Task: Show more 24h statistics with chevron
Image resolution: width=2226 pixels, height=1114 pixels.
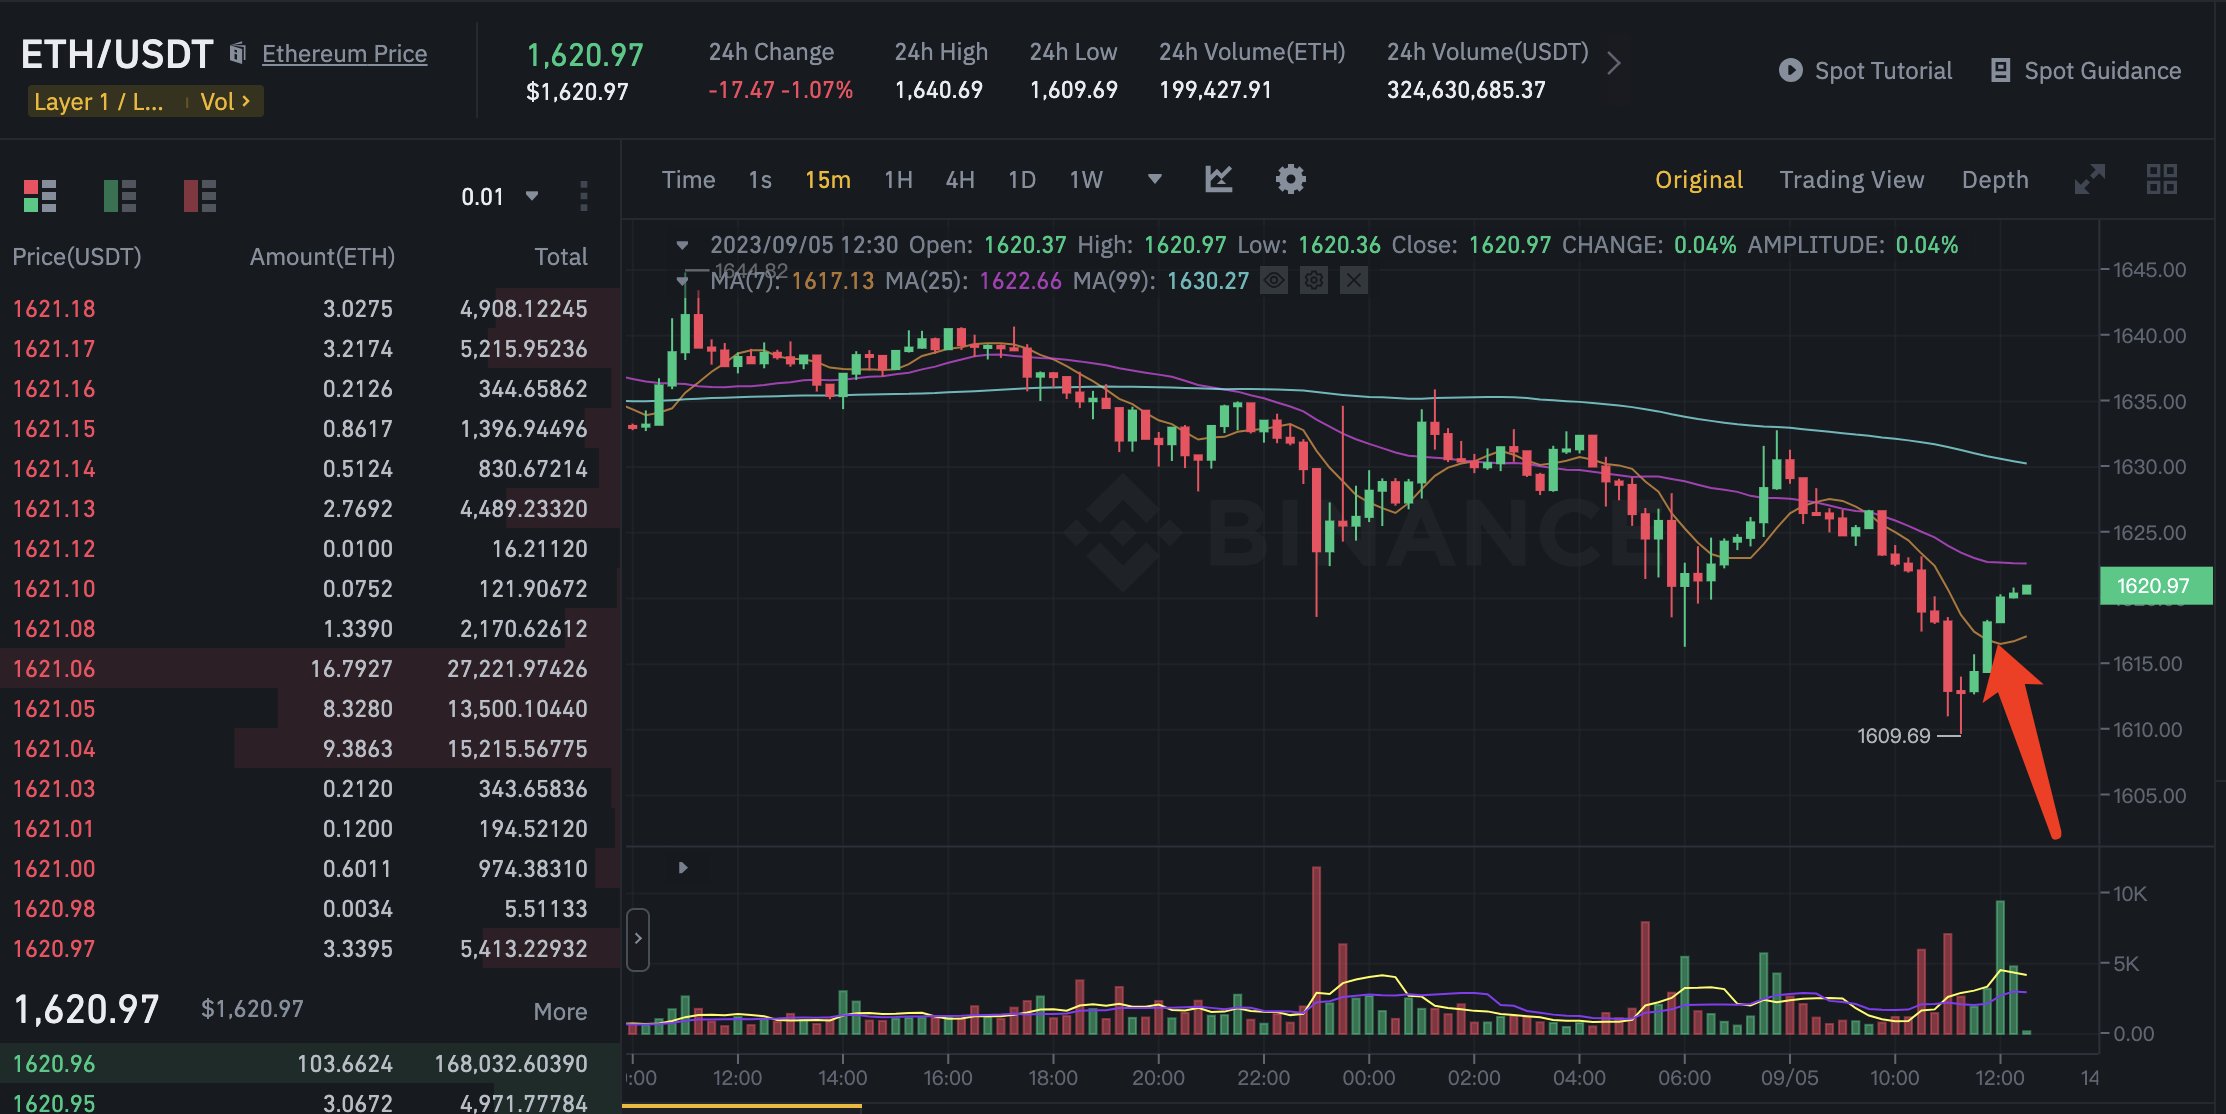Action: click(x=1613, y=64)
